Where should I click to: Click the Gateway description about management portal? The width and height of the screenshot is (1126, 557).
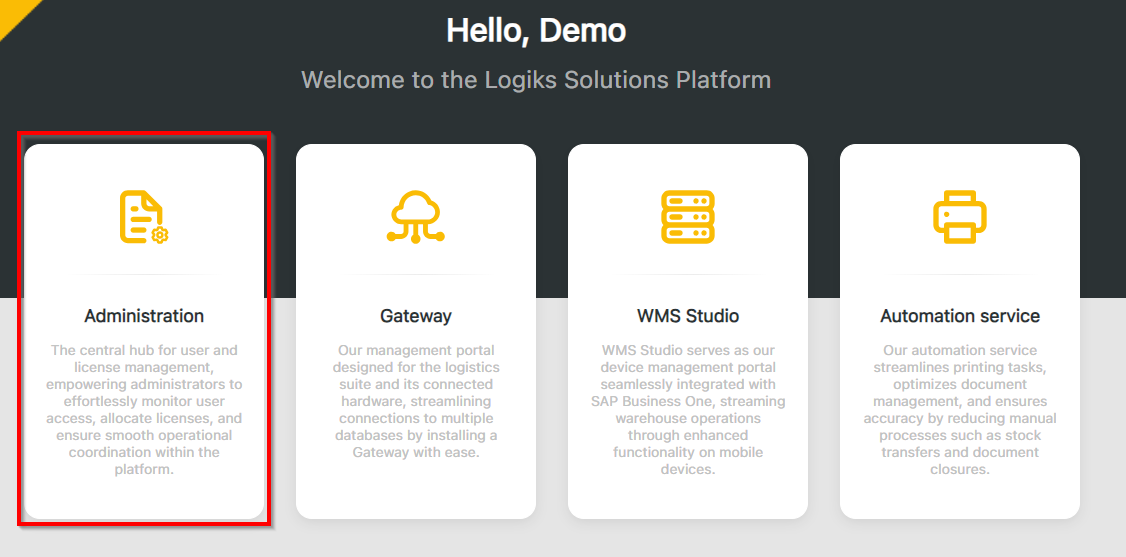[416, 402]
